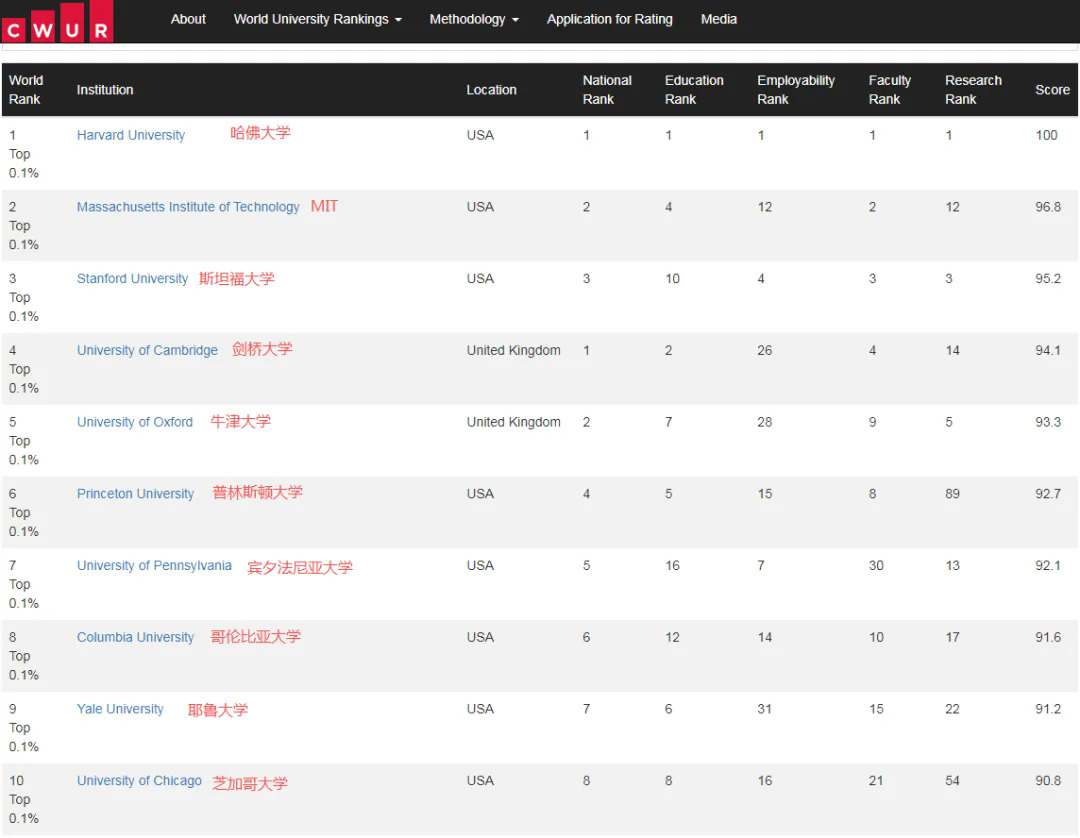Click Yale's research rank 22

(x=952, y=709)
